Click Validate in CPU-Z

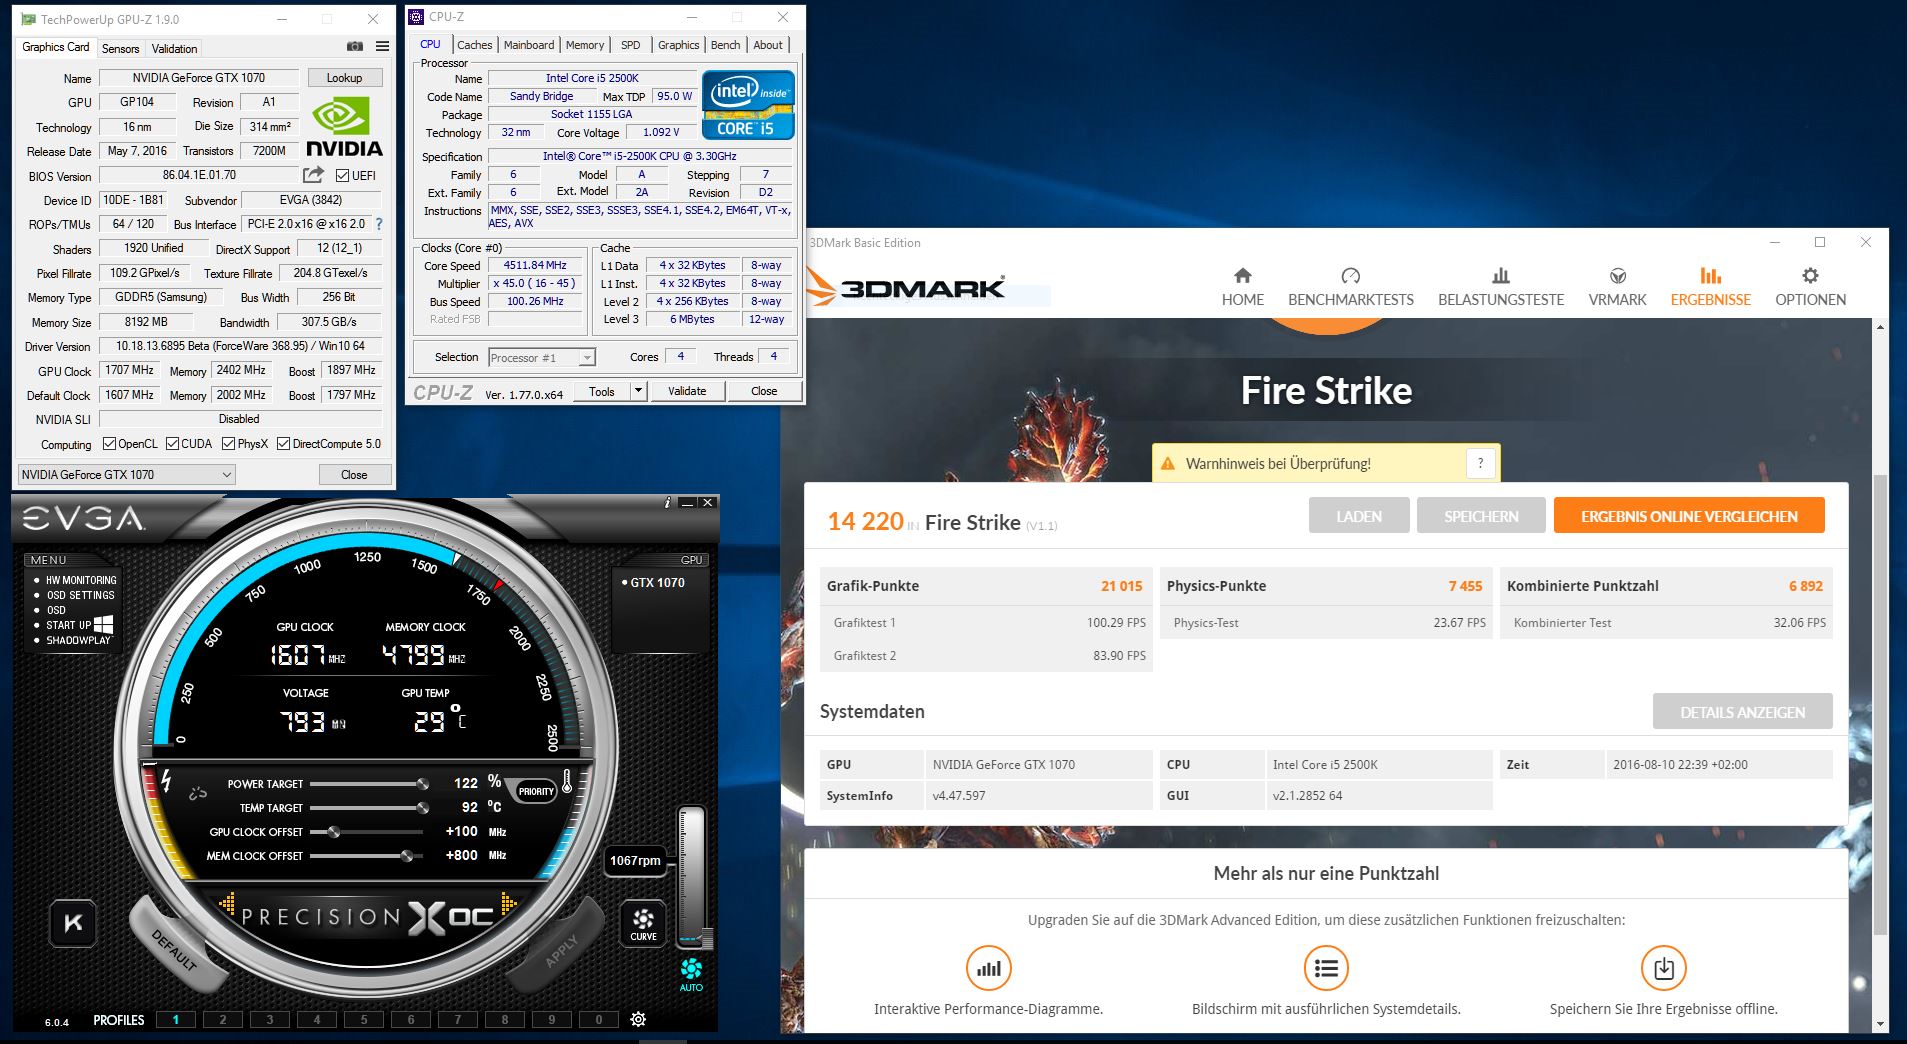(687, 391)
